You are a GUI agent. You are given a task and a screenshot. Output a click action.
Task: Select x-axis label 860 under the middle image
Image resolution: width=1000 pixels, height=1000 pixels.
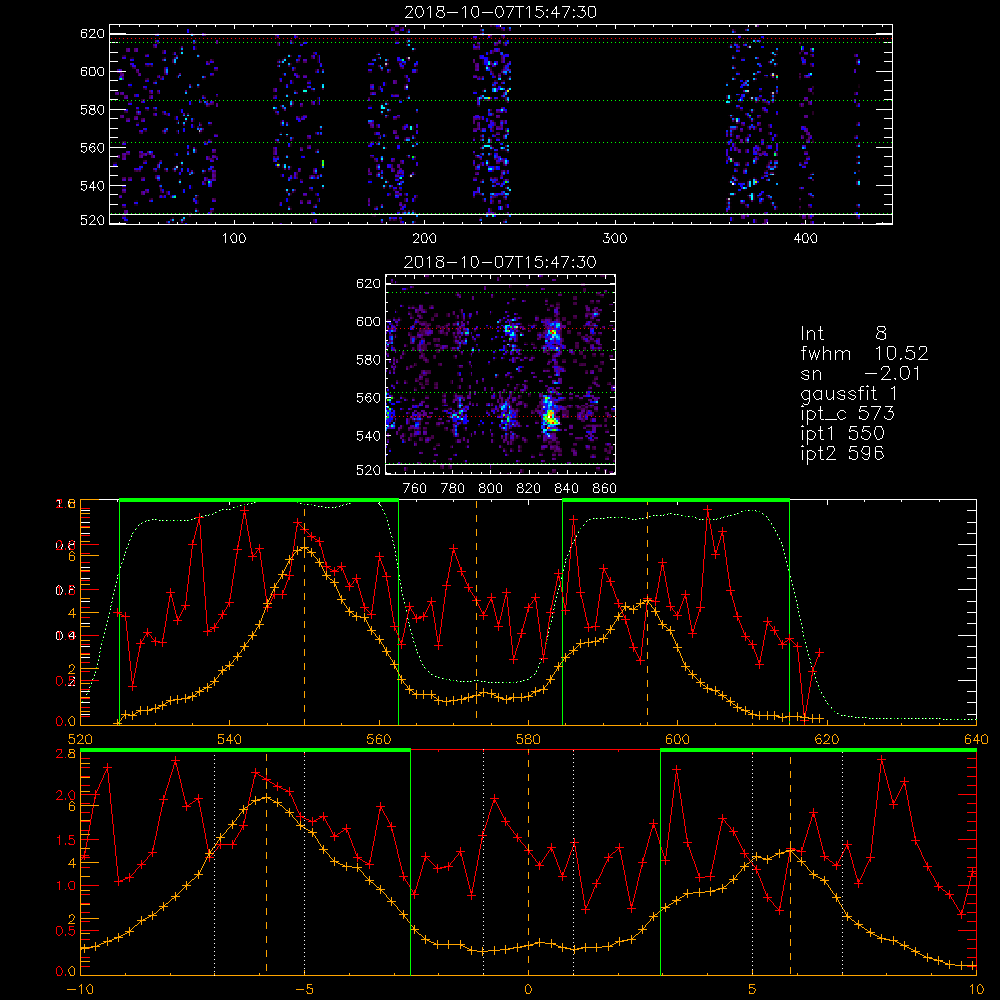click(x=605, y=489)
